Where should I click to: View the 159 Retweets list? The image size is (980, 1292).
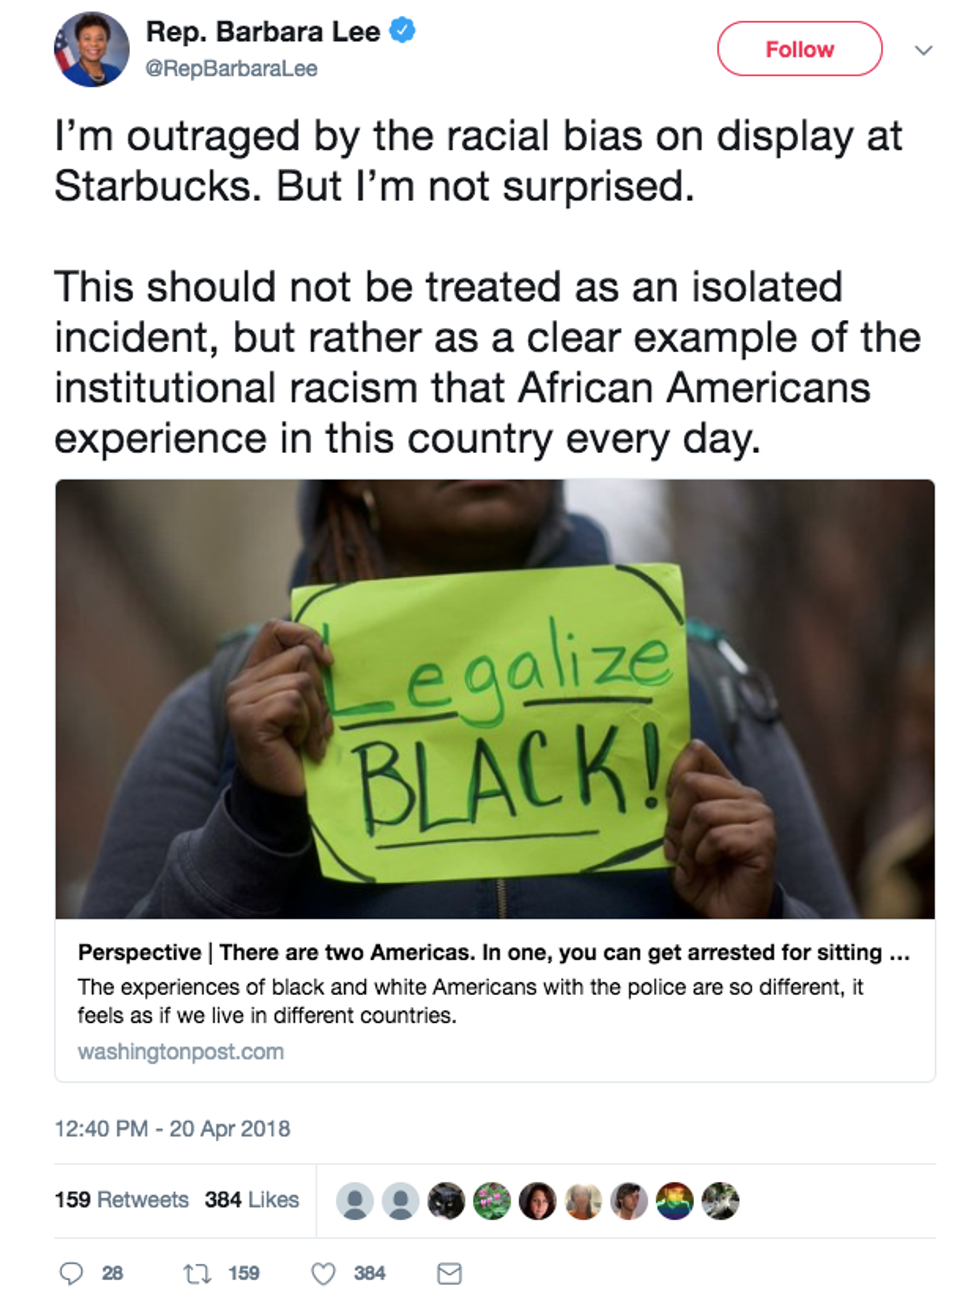click(121, 1199)
